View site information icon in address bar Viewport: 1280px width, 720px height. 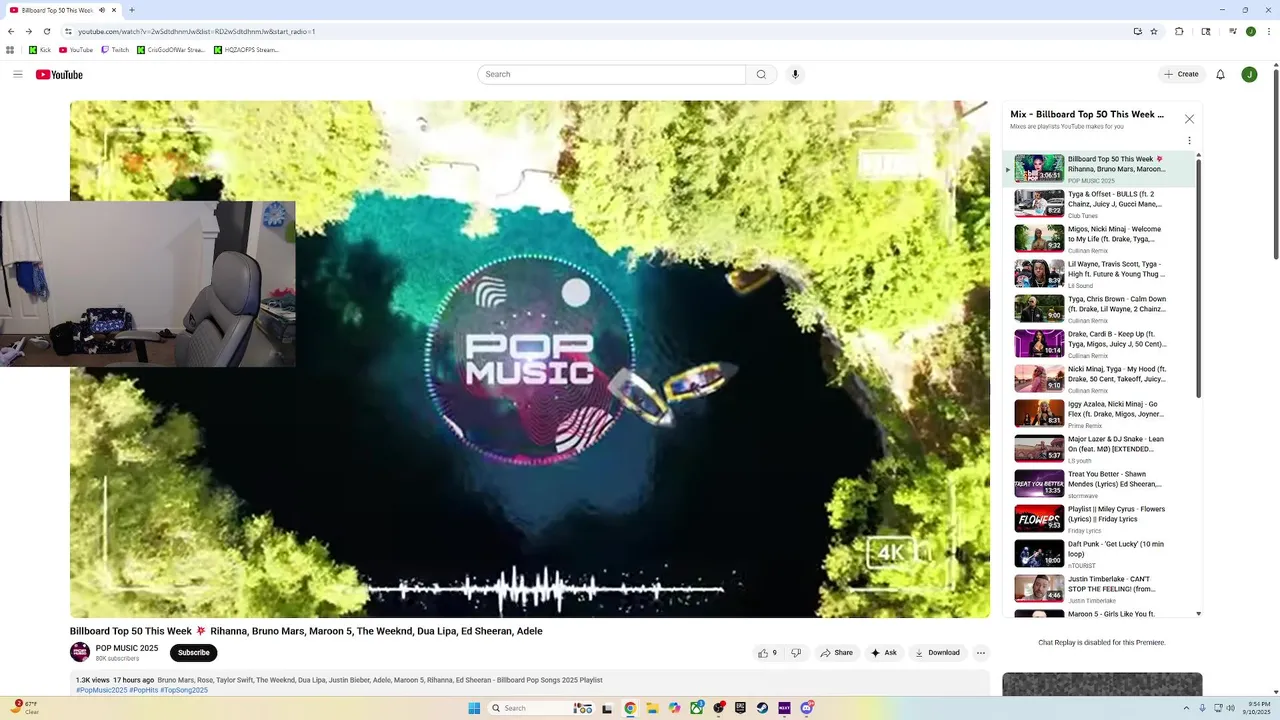point(69,31)
